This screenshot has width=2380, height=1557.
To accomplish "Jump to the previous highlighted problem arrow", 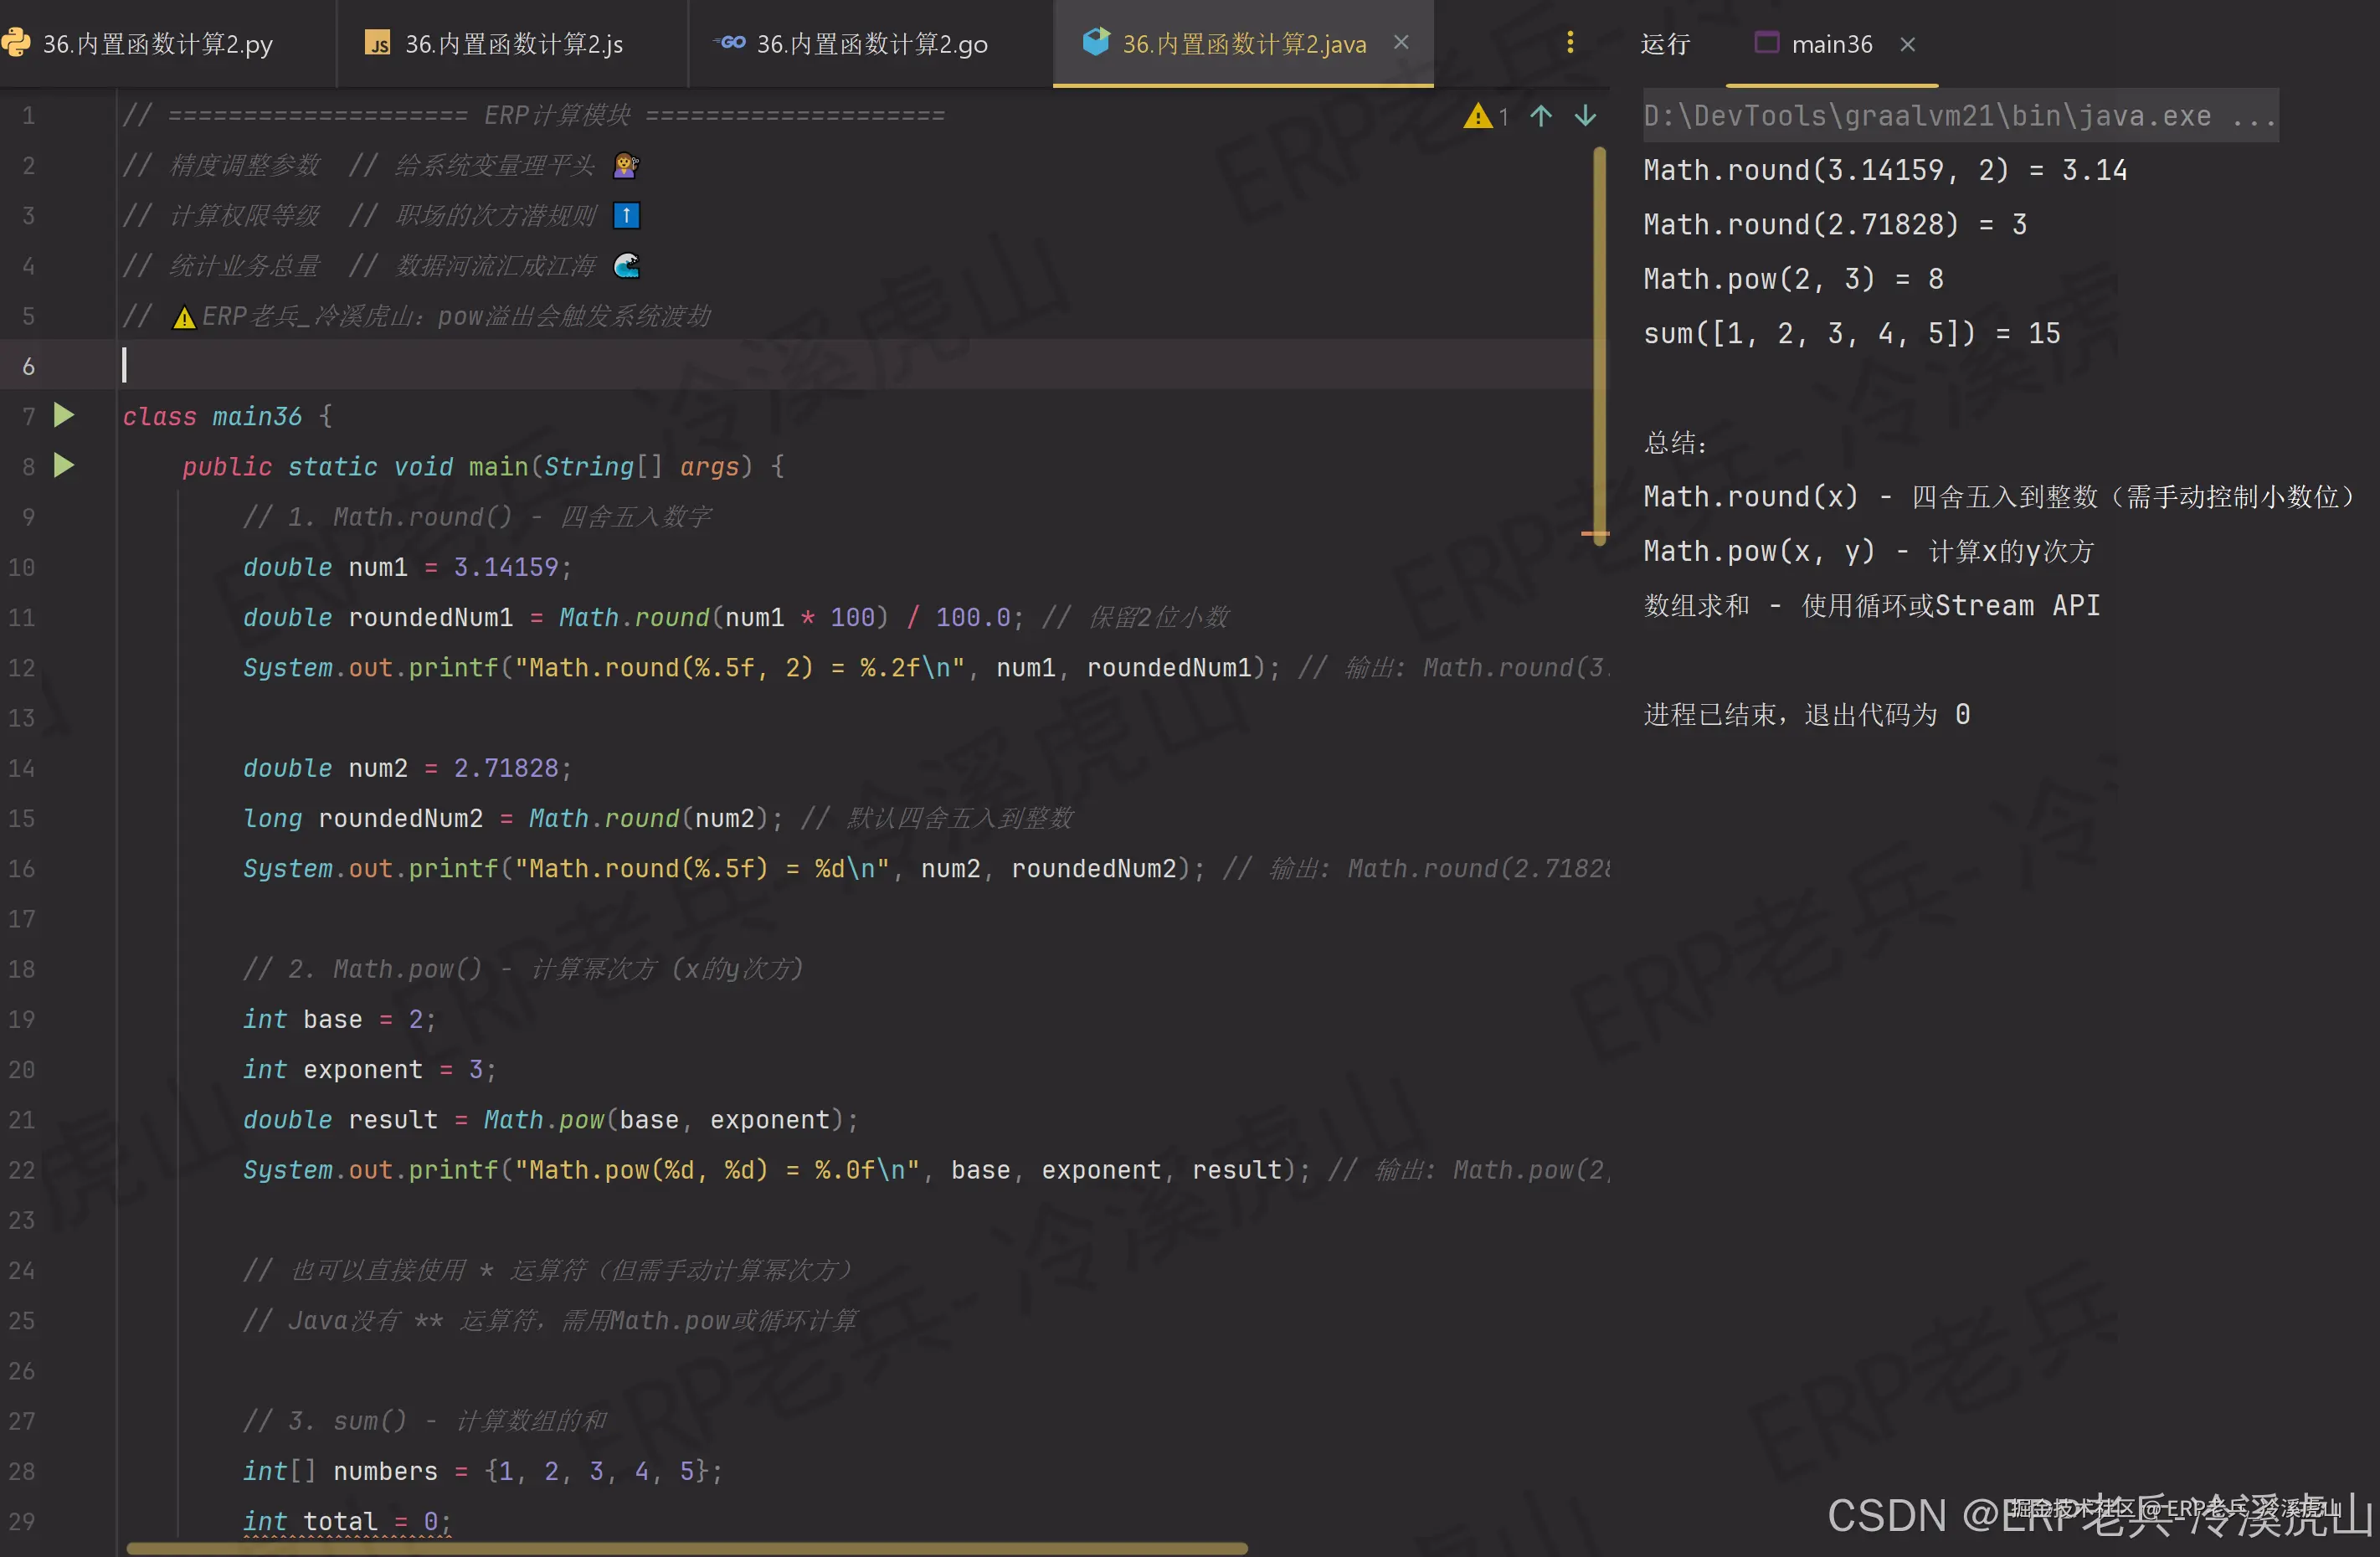I will 1541,116.
